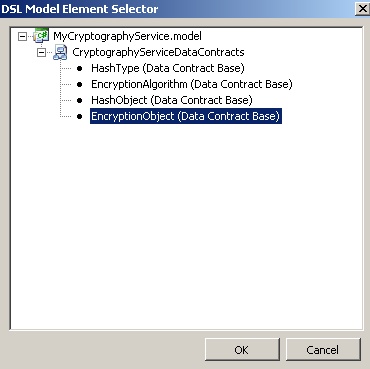
Task: Click the bullet icon beside EncryptionAlgorithm
Action: click(79, 84)
